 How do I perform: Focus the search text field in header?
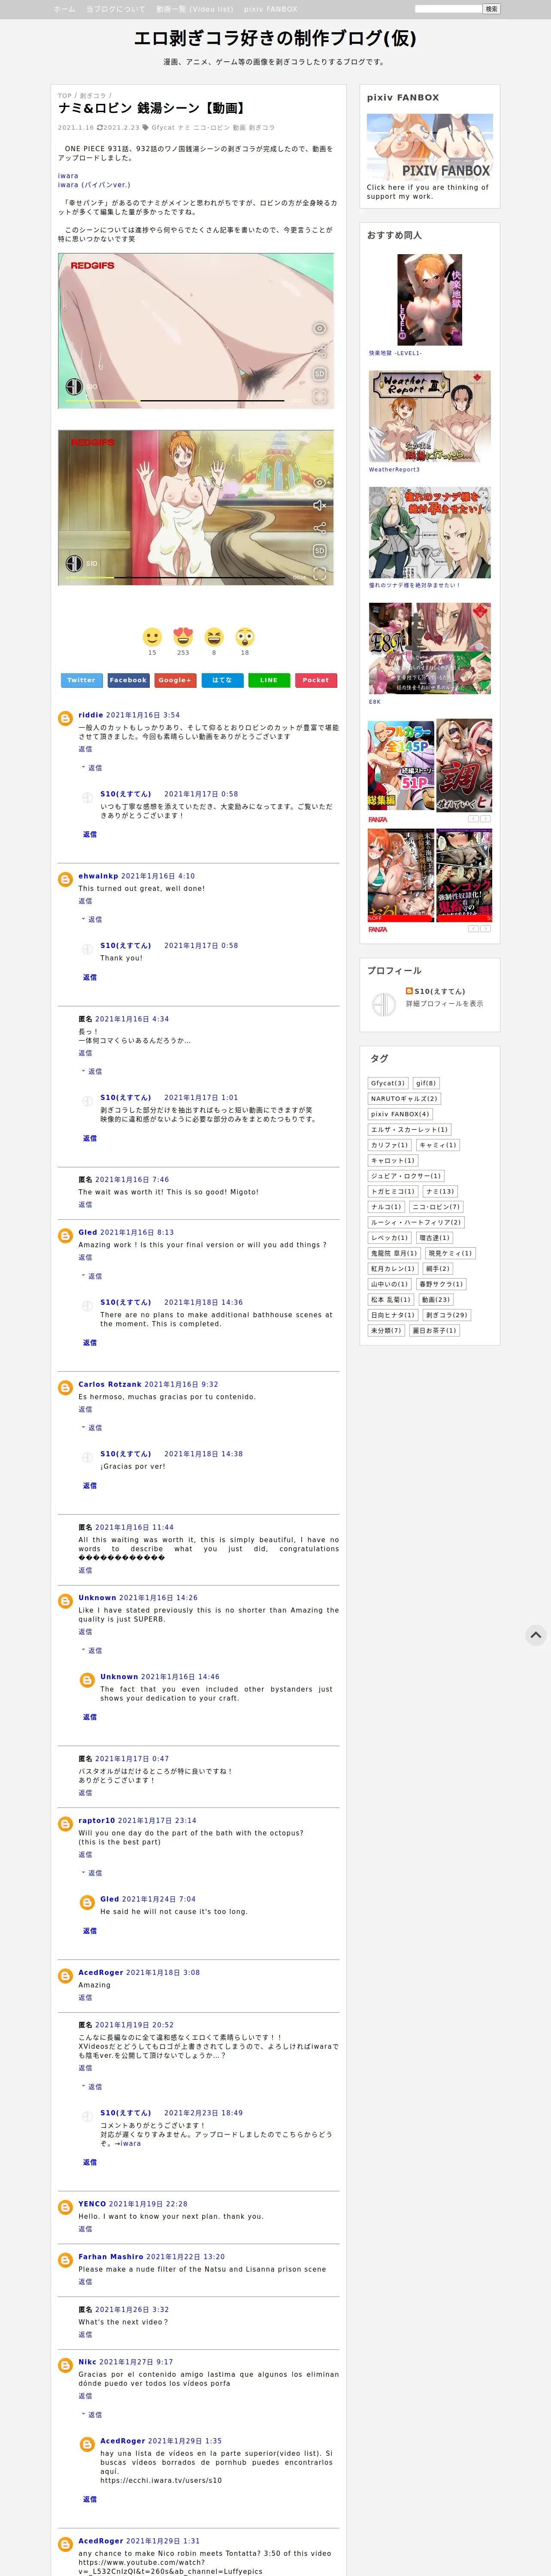pos(448,9)
